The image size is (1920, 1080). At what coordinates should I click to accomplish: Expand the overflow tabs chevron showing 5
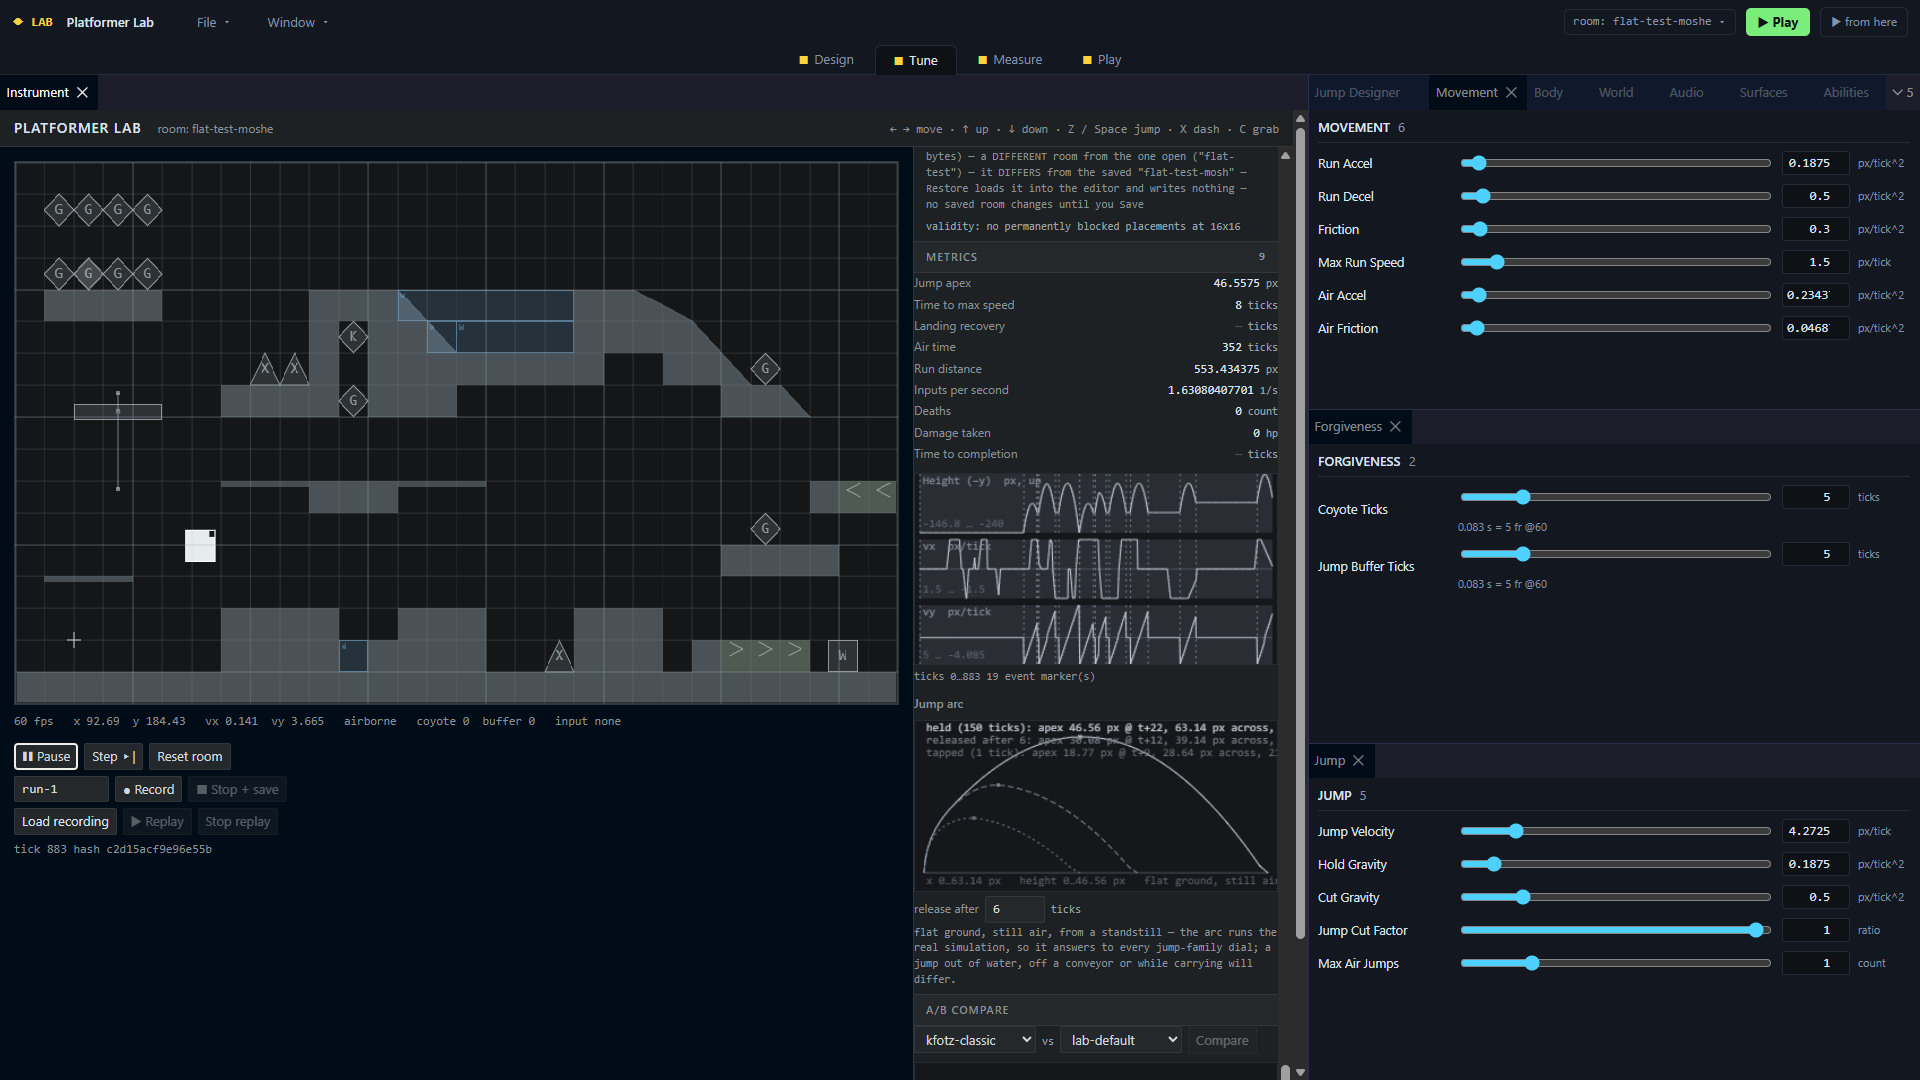1902,93
